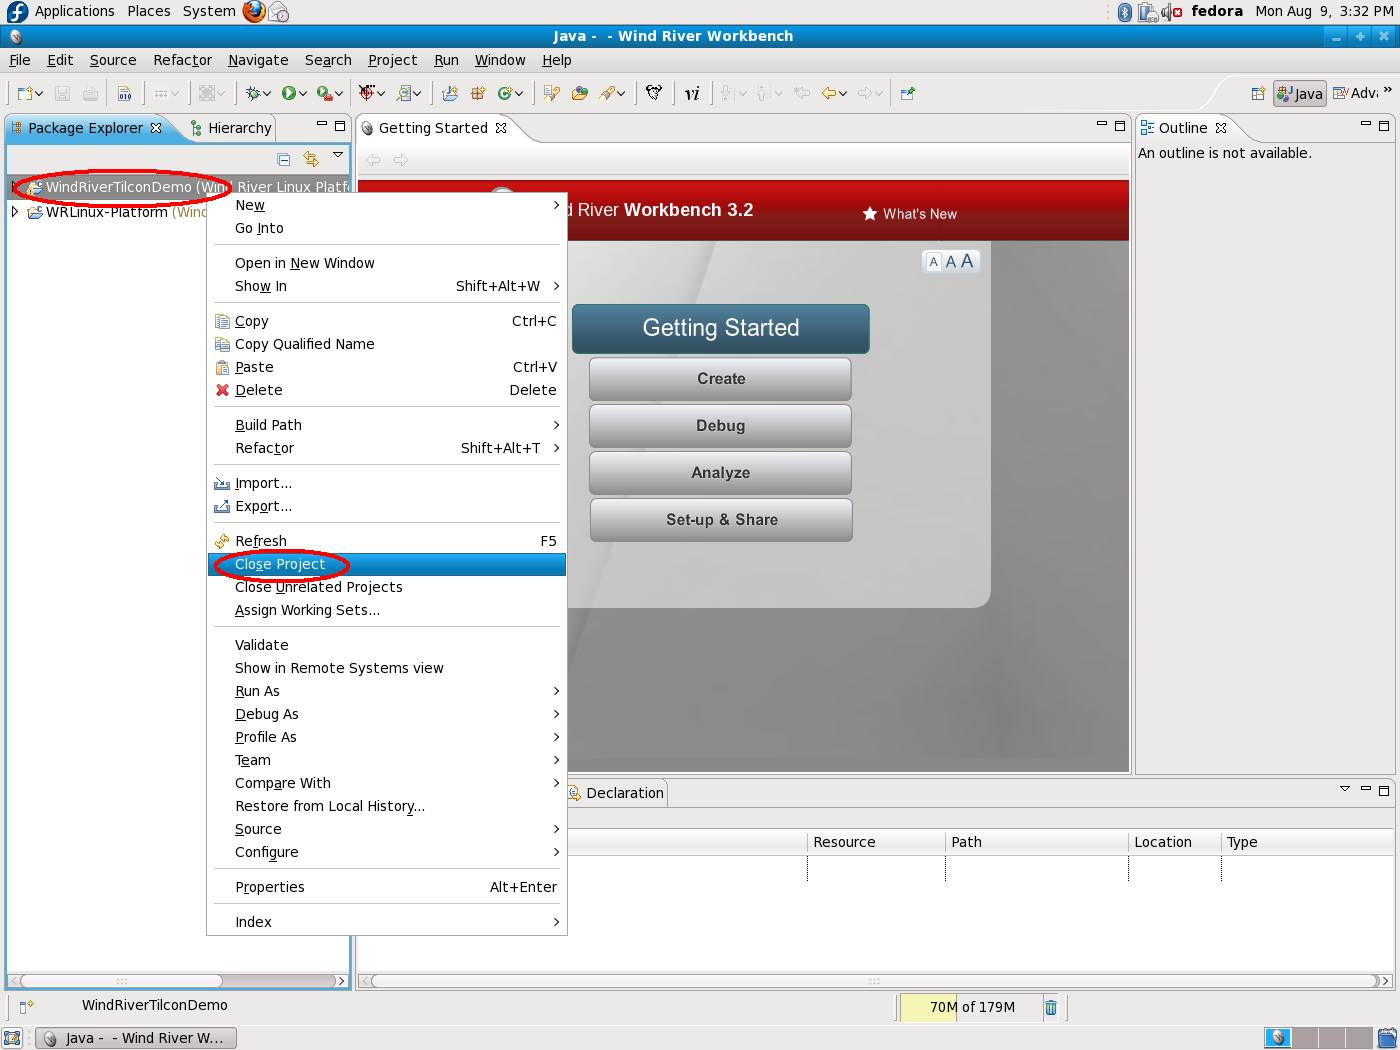The width and height of the screenshot is (1400, 1050).
Task: Click the Debug button in Getting Started
Action: click(x=720, y=426)
